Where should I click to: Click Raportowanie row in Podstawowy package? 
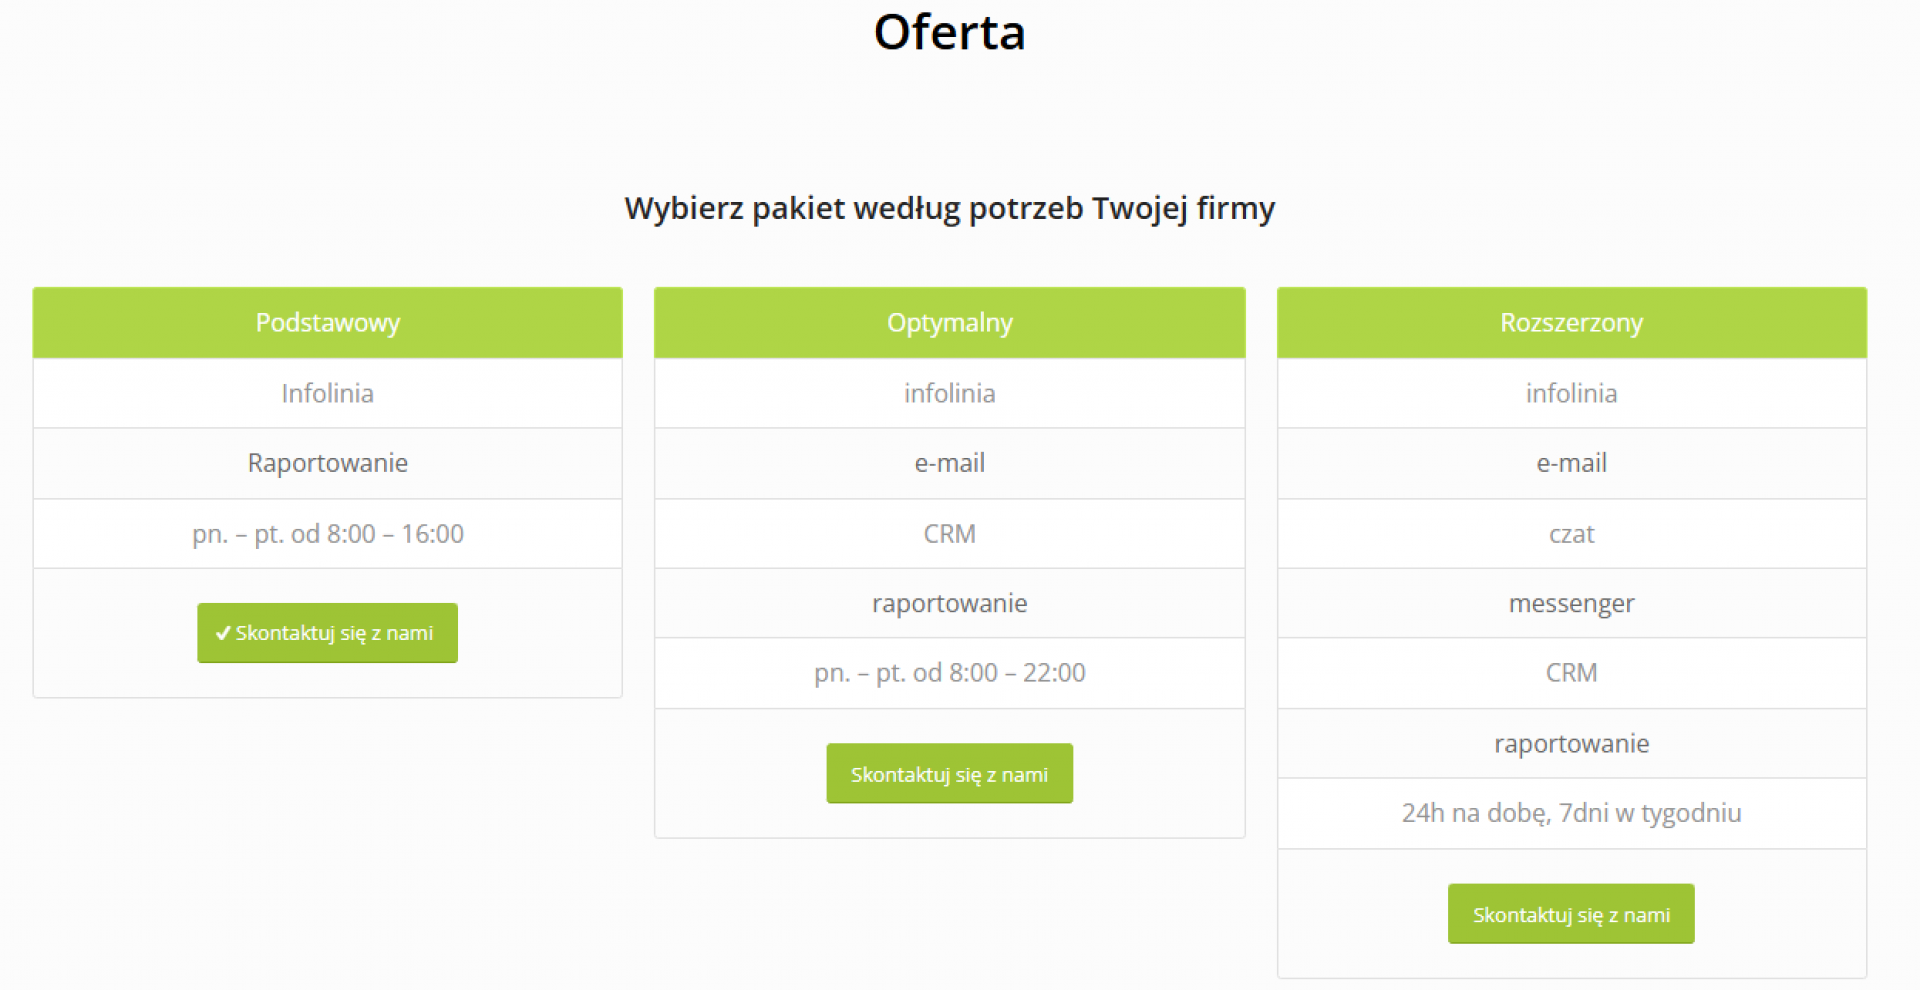(327, 463)
